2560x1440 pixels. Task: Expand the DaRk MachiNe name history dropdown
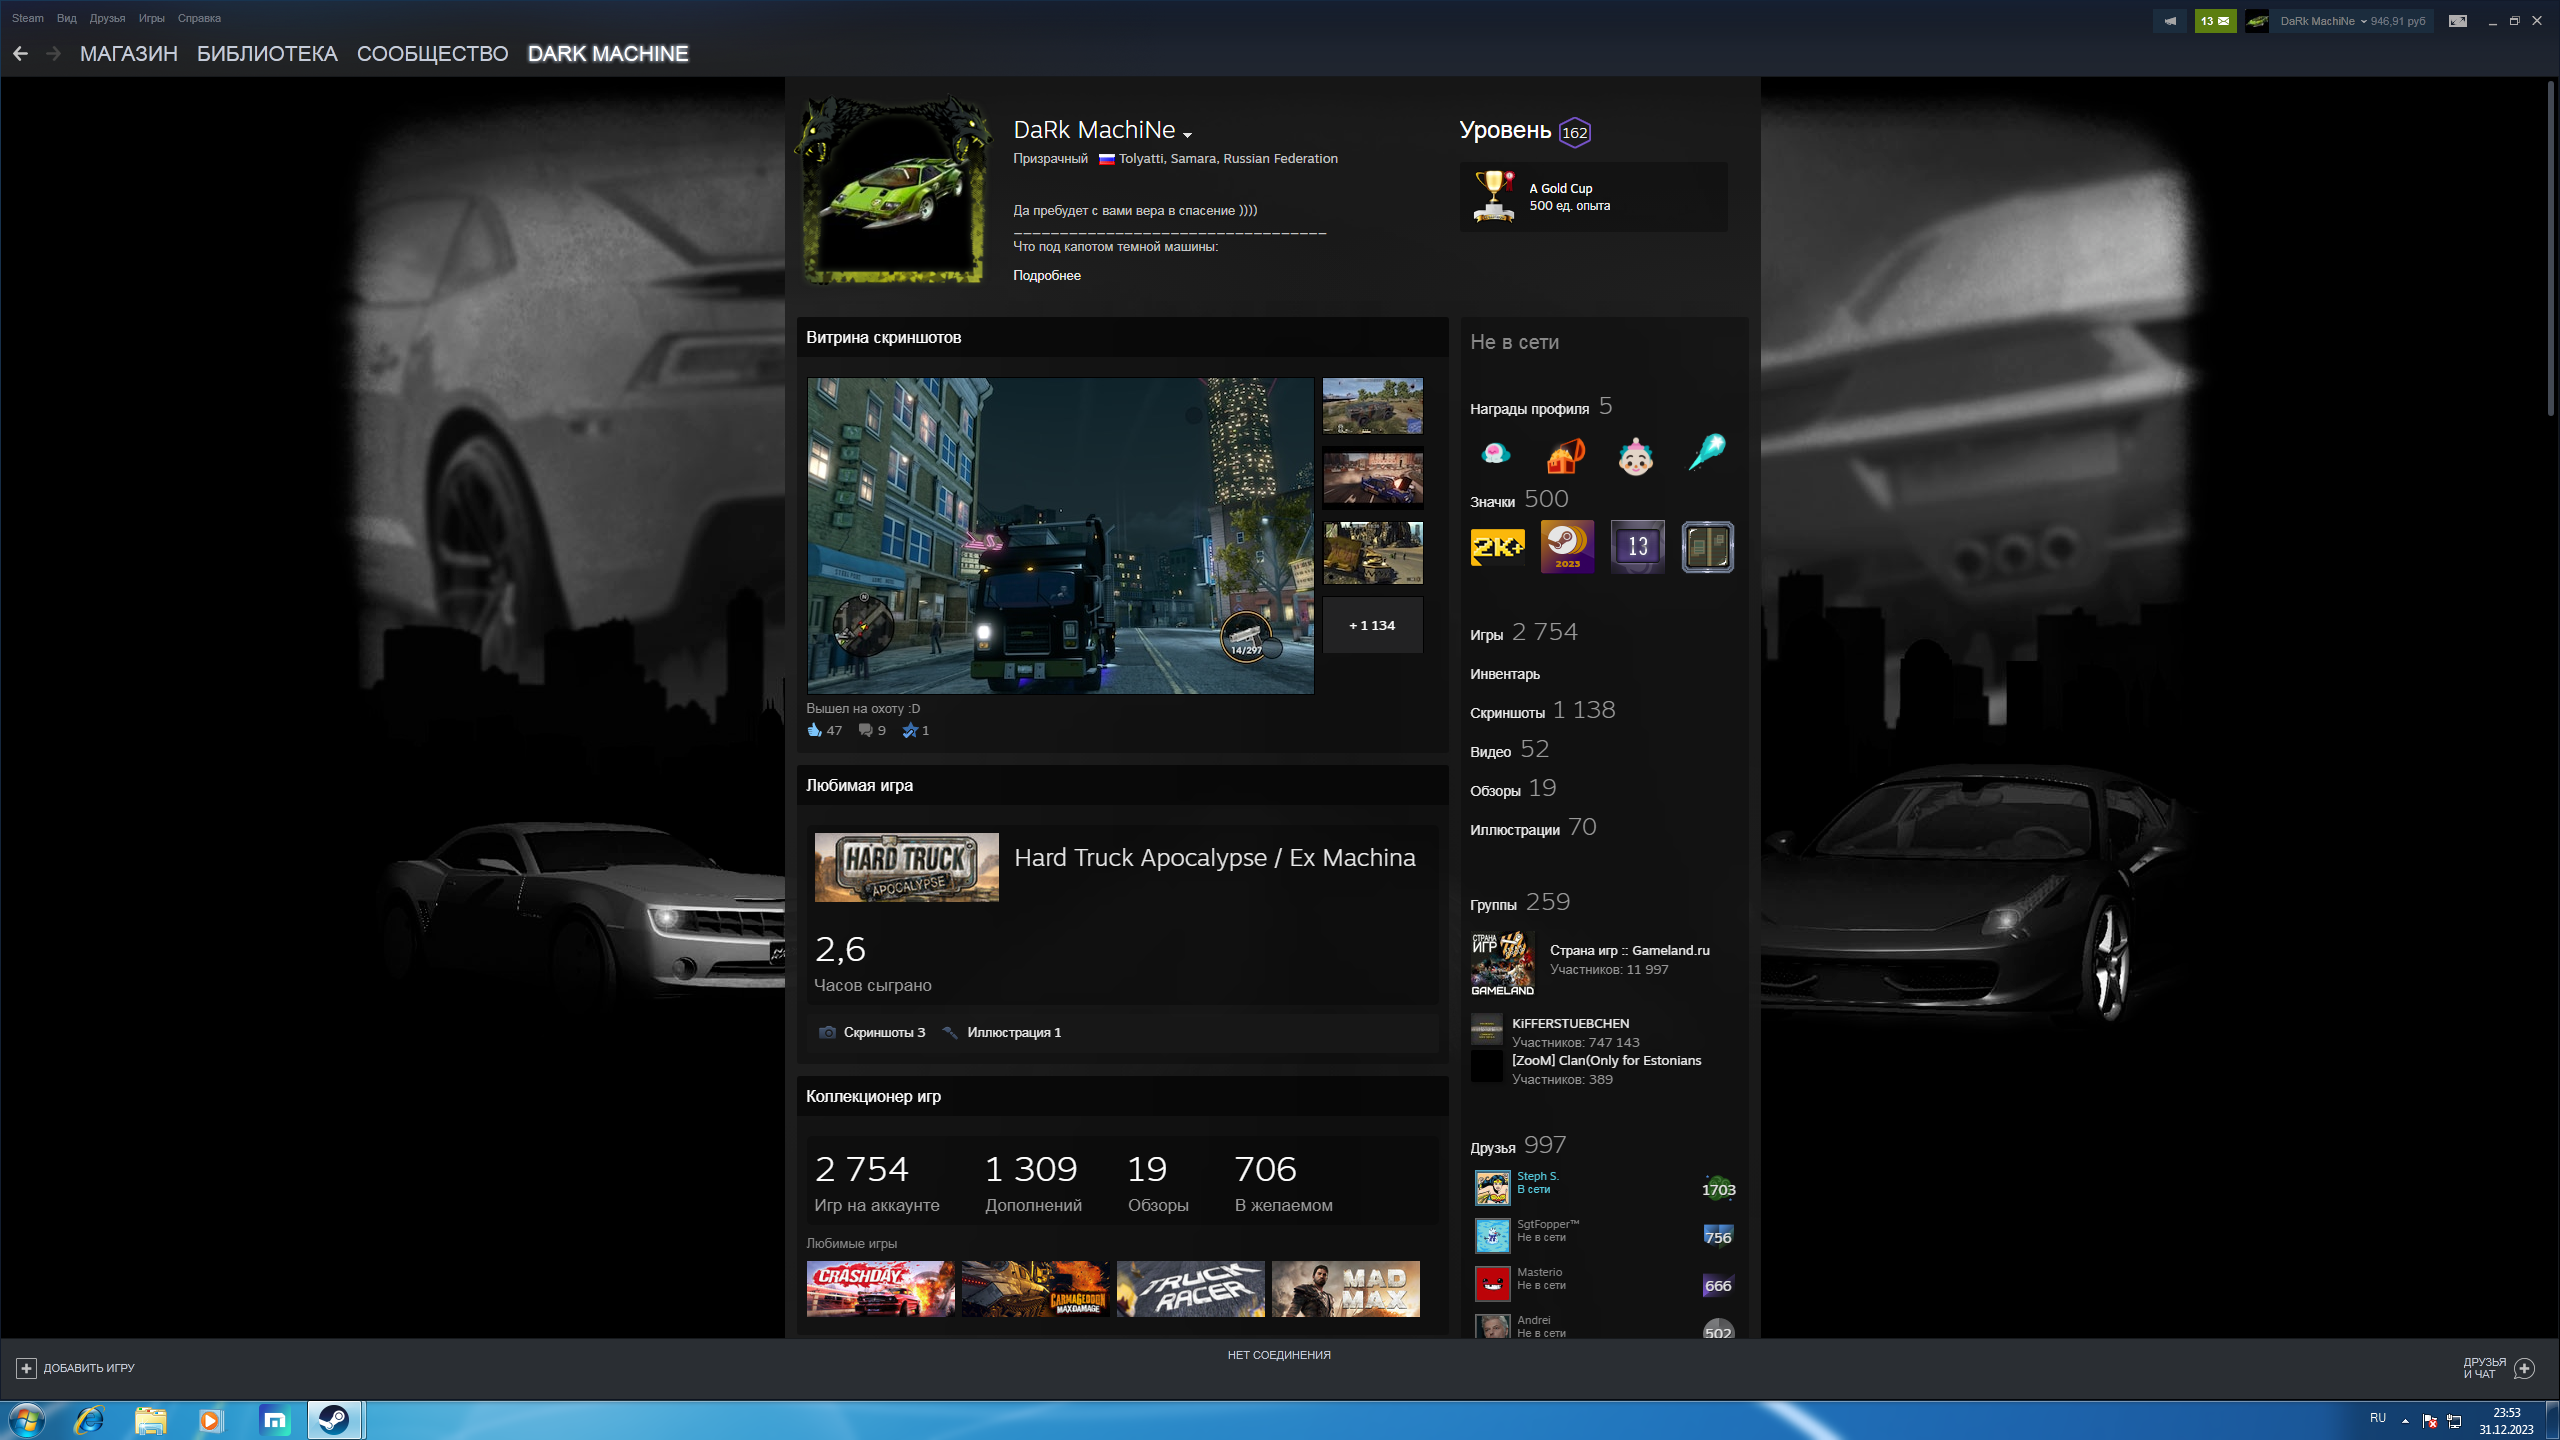point(1187,135)
